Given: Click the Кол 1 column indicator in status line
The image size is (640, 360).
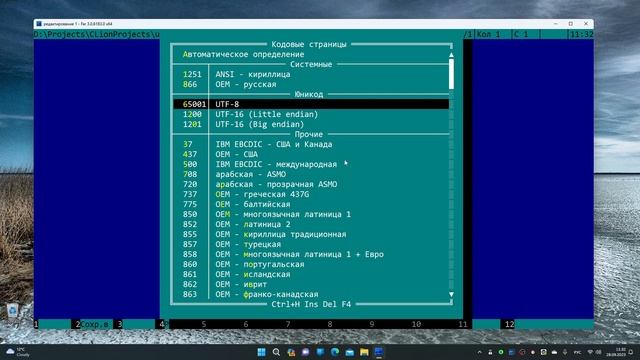Looking at the screenshot, I should 489,35.
